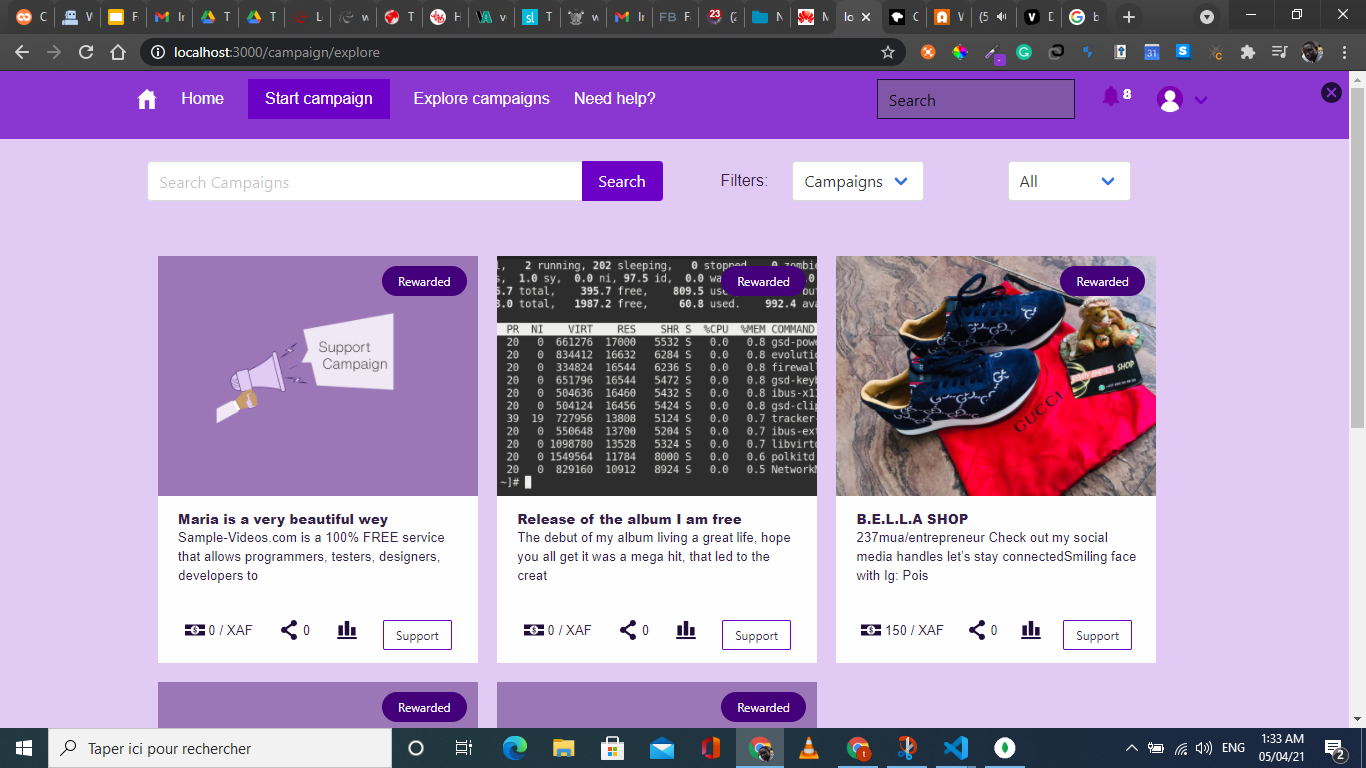The width and height of the screenshot is (1366, 768).
Task: Open a new browser tab with the plus button
Action: (1129, 17)
